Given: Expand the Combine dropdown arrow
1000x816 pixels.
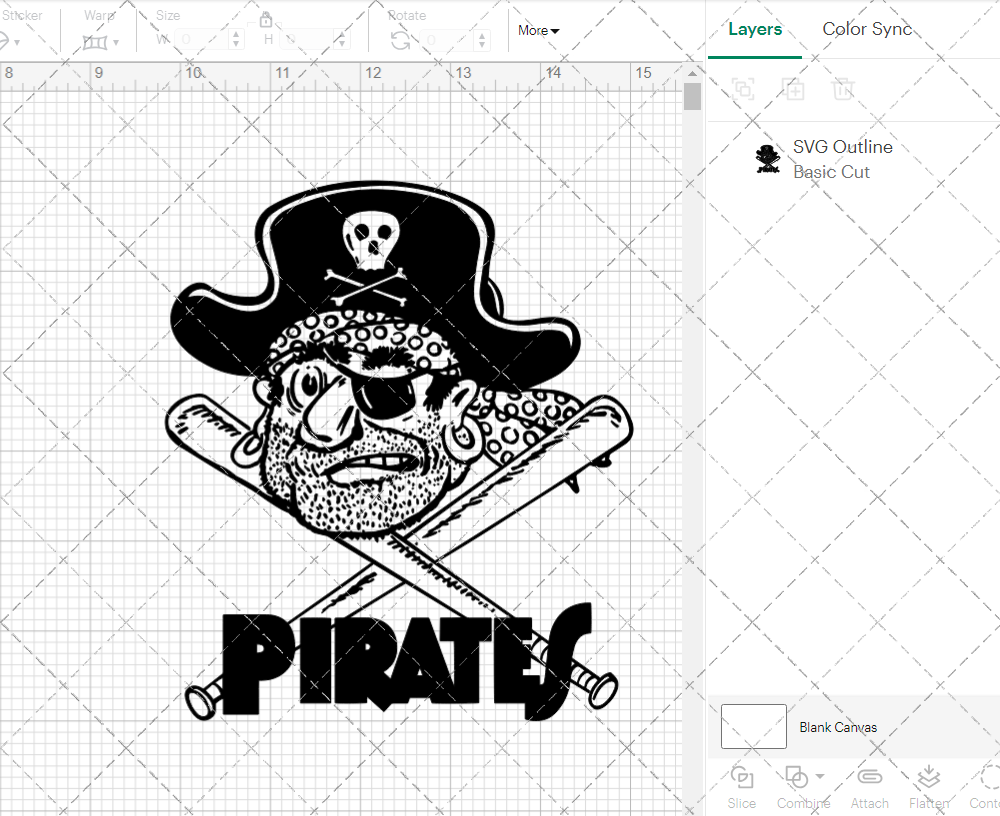Looking at the screenshot, I should point(820,777).
